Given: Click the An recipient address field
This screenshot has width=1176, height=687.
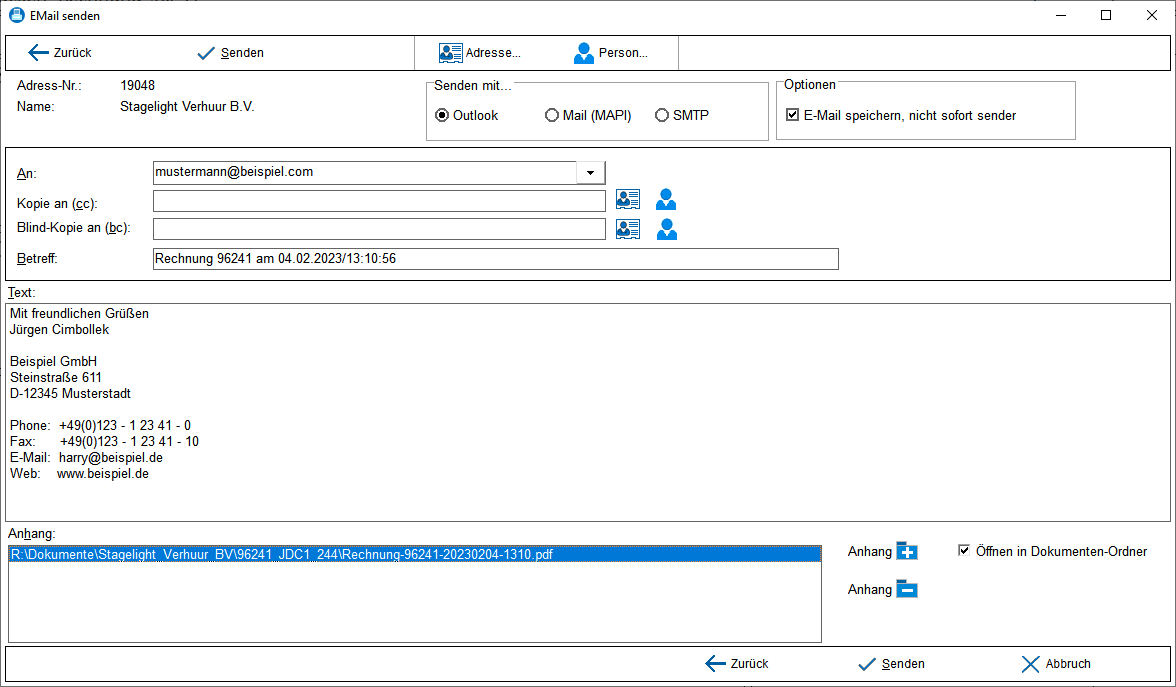Looking at the screenshot, I should [364, 172].
